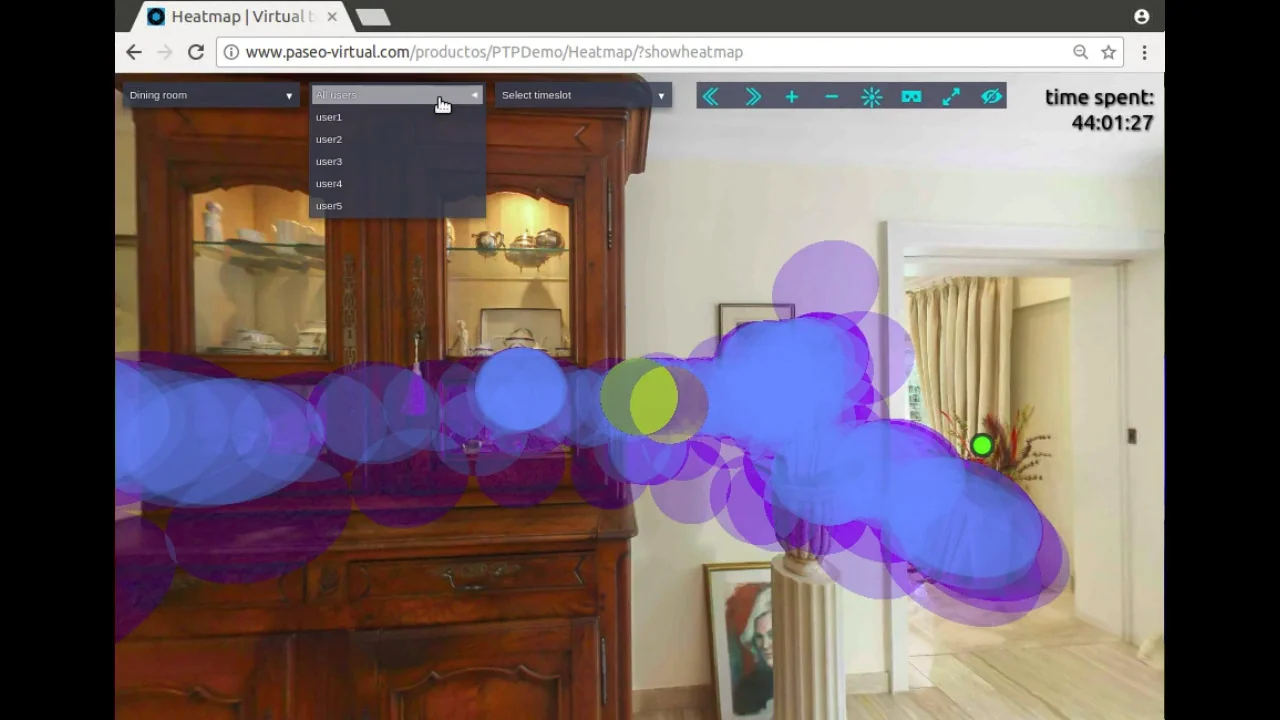The width and height of the screenshot is (1280, 720).
Task: Open a new browser tab
Action: (372, 17)
